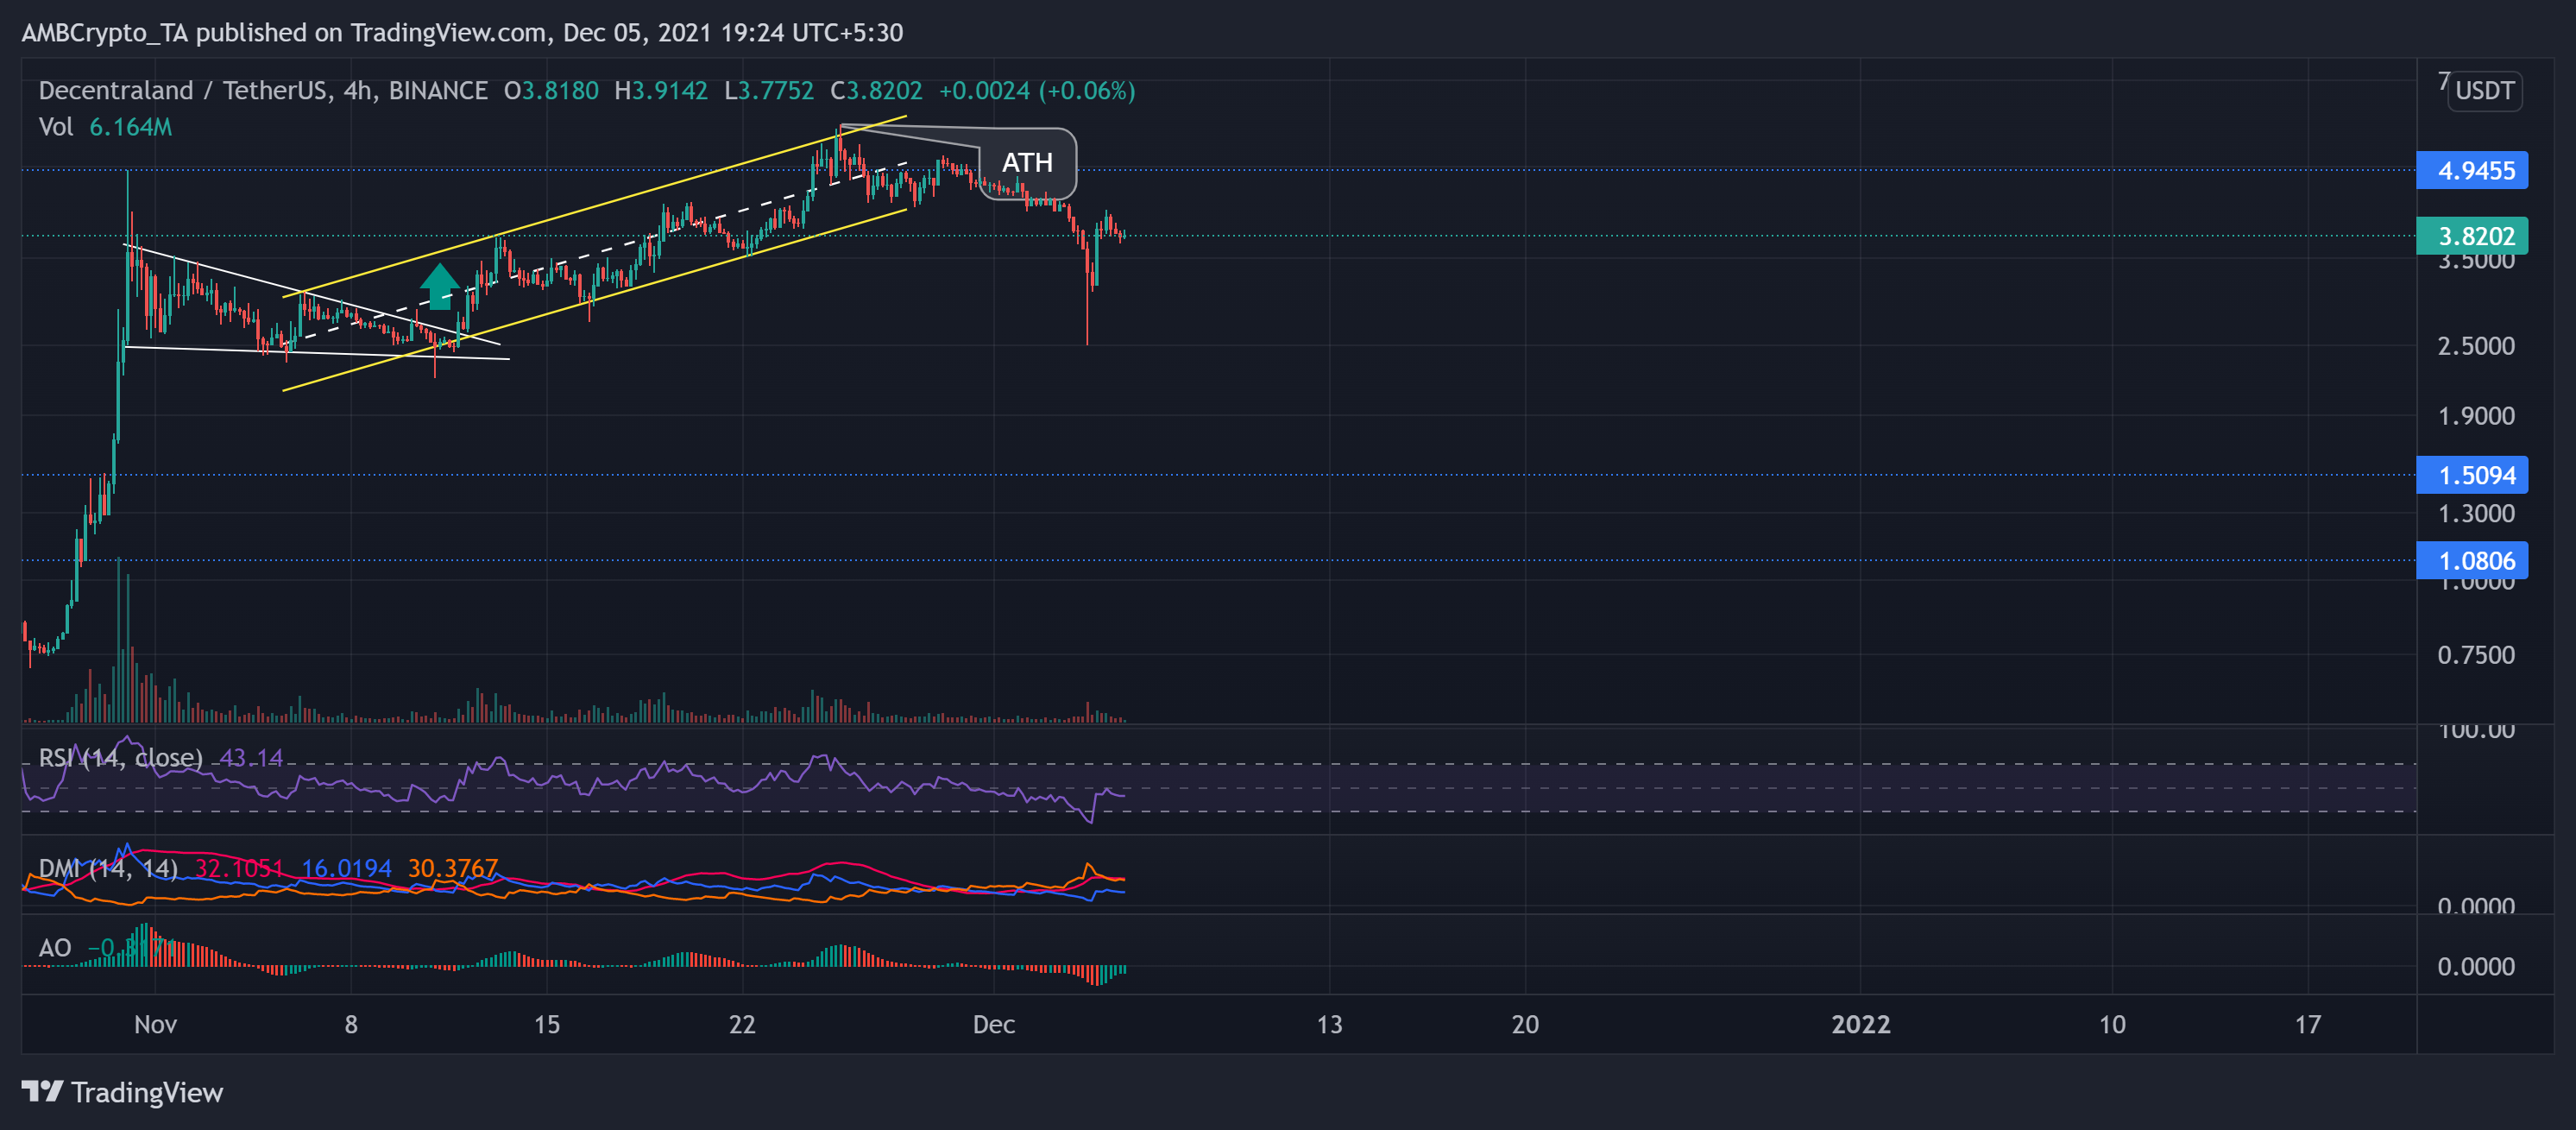Select the ATH callout label
Viewport: 2576px width, 1130px height.
click(1028, 163)
